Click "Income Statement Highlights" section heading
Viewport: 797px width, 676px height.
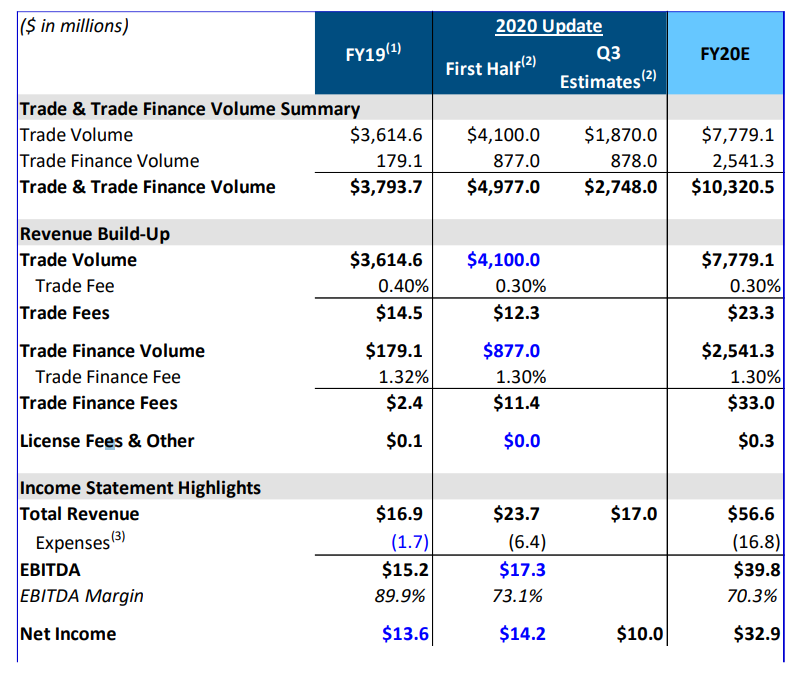click(x=140, y=488)
